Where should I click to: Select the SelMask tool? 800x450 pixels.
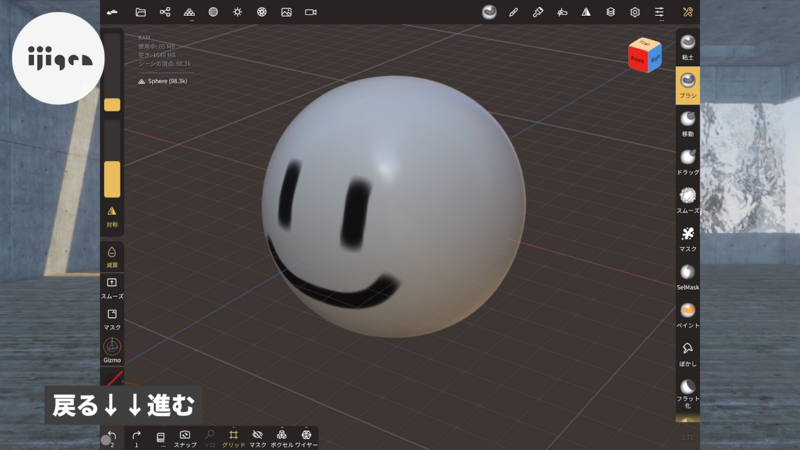(x=688, y=277)
